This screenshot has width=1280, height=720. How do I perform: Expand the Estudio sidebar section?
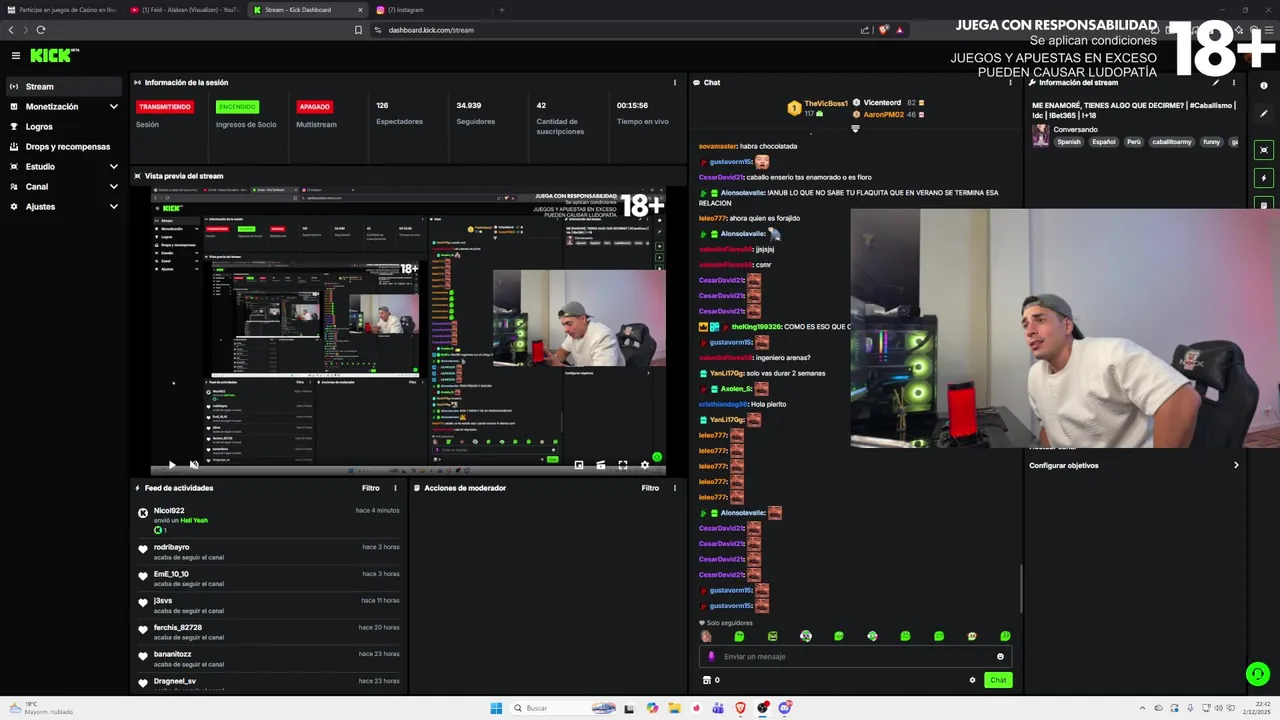point(64,167)
